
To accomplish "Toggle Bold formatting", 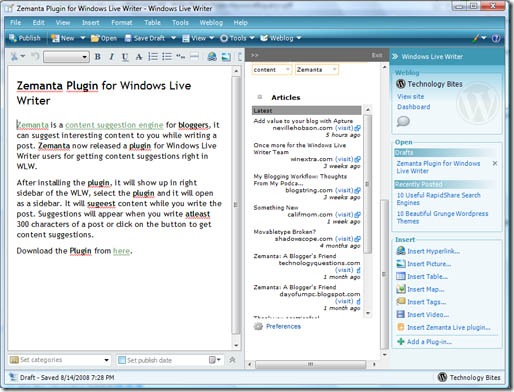I will pyautogui.click(x=98, y=57).
